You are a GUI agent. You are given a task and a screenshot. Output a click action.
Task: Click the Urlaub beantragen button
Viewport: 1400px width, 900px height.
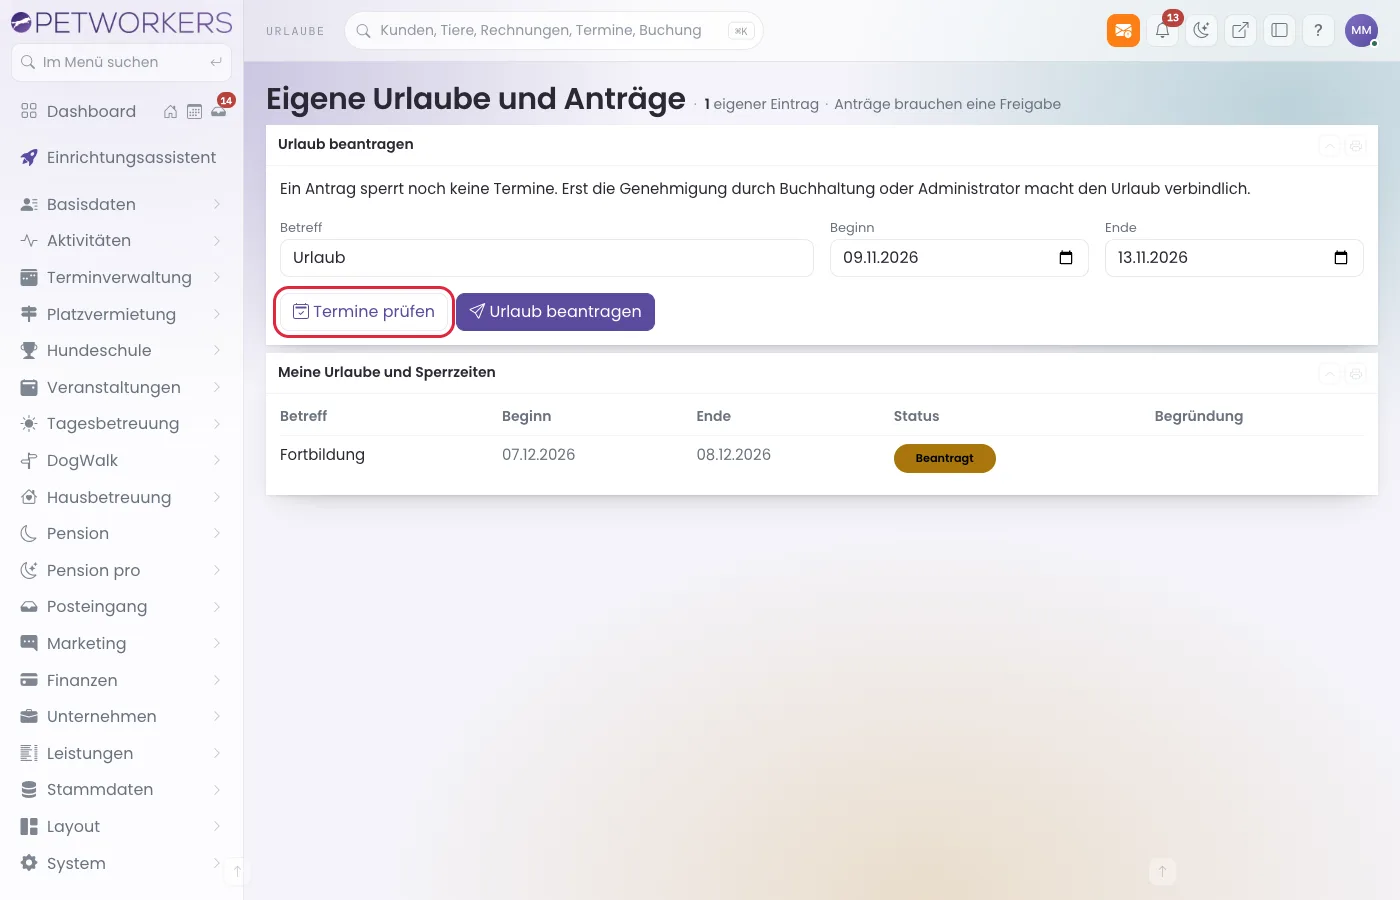pos(555,312)
